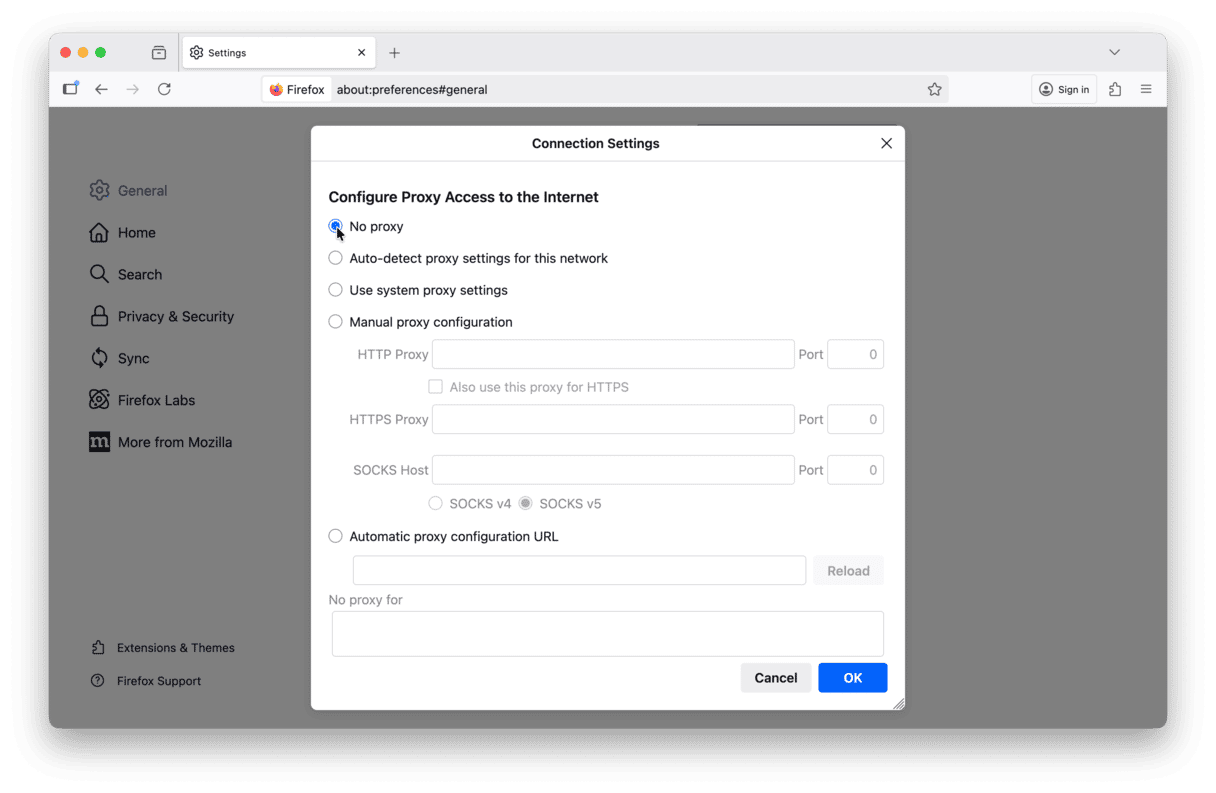The height and width of the screenshot is (793, 1216).
Task: Close Connection Settings dialog with X
Action: coord(886,143)
